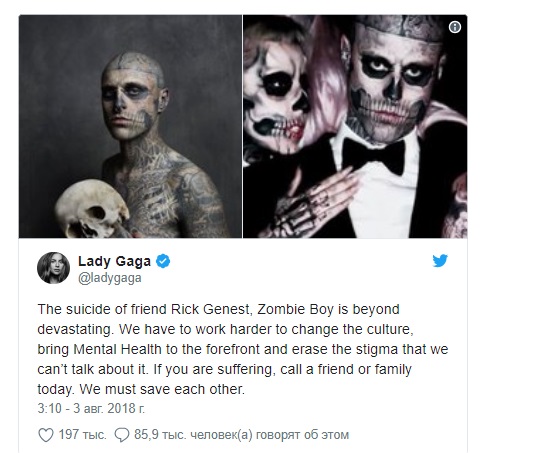
Task: Click the tweet text about Rick Genest
Action: tap(243, 349)
